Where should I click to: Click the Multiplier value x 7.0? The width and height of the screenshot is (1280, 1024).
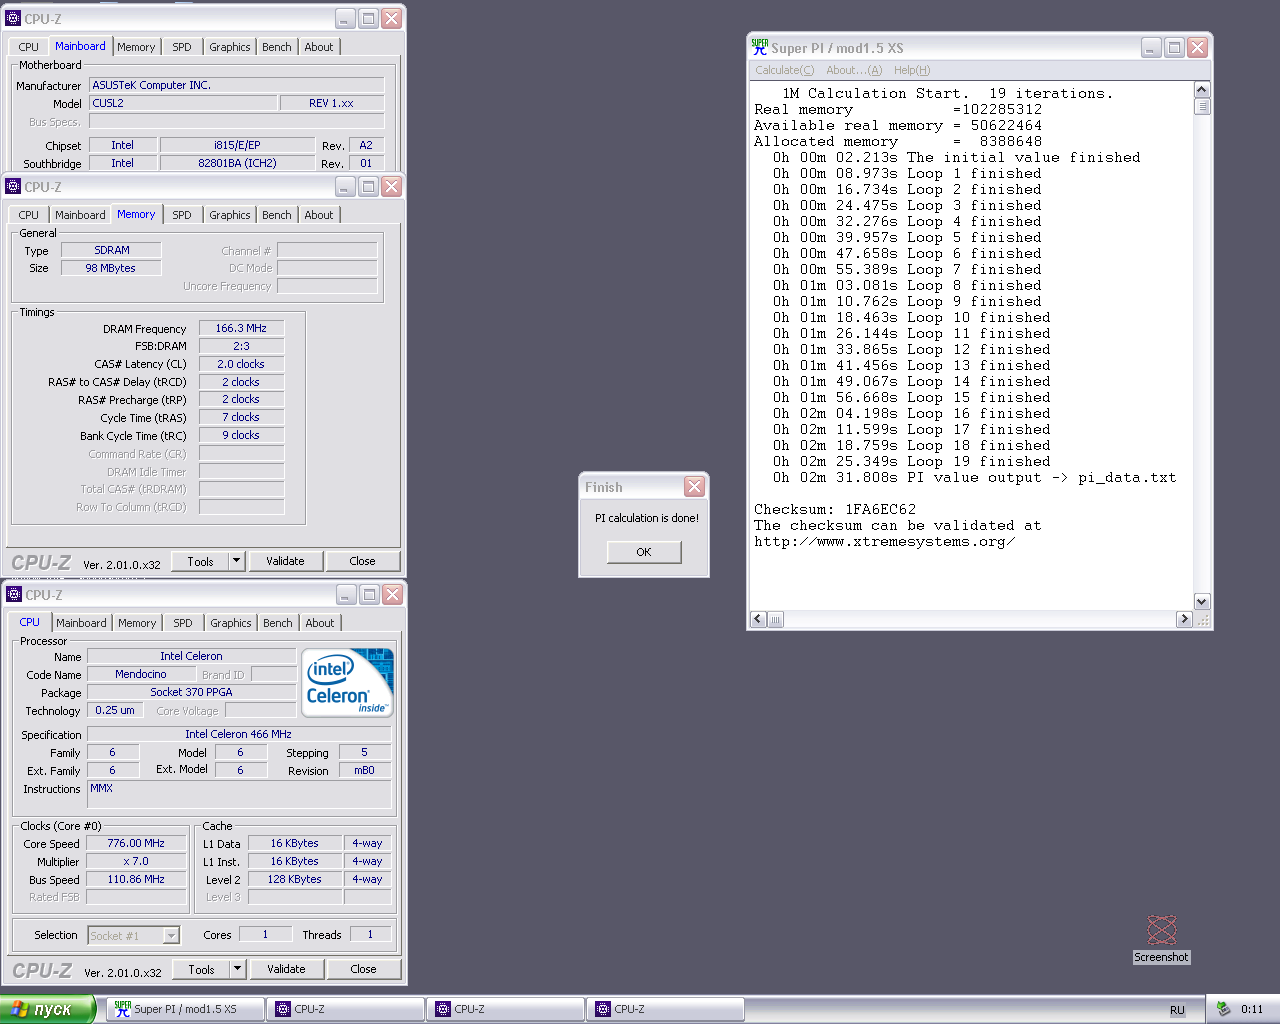pos(136,861)
